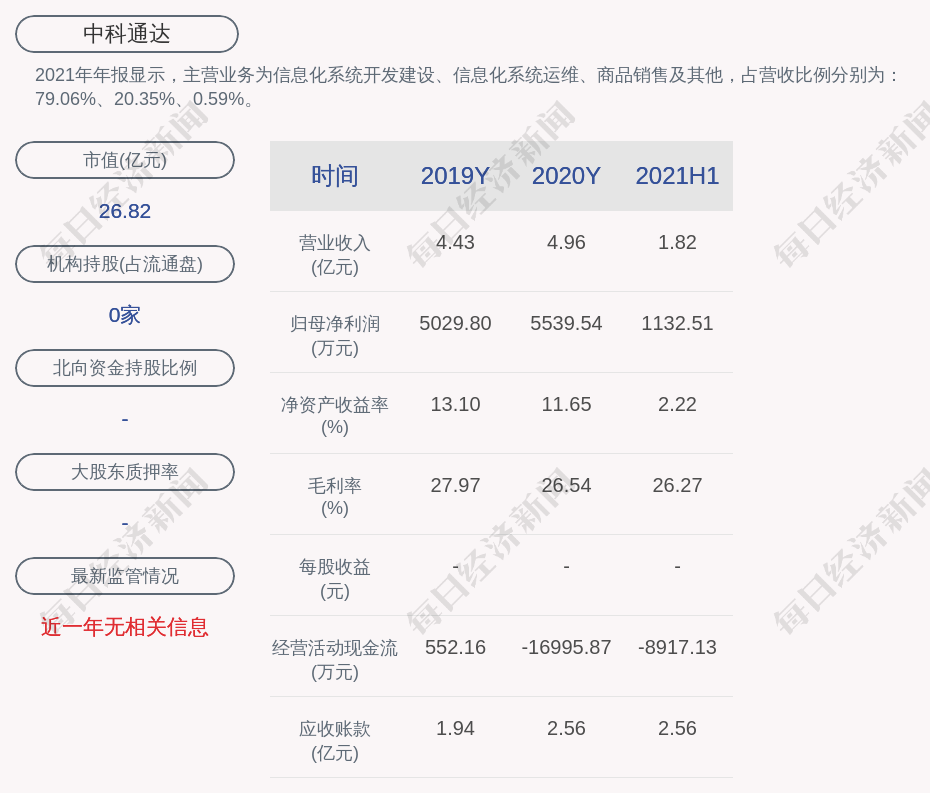
Task: Select the 市值(亿元) label button
Action: tap(125, 160)
